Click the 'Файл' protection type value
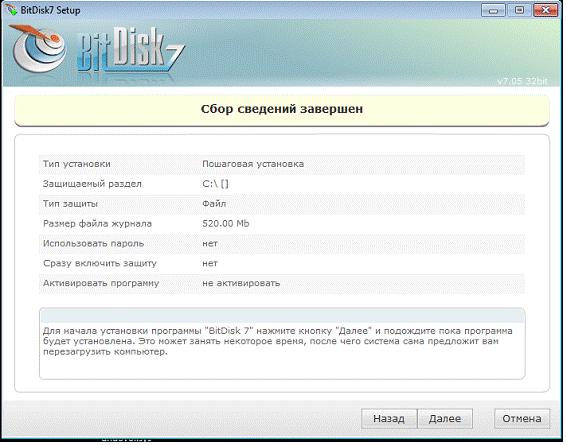Screen dimensions: 566x445 [214, 204]
